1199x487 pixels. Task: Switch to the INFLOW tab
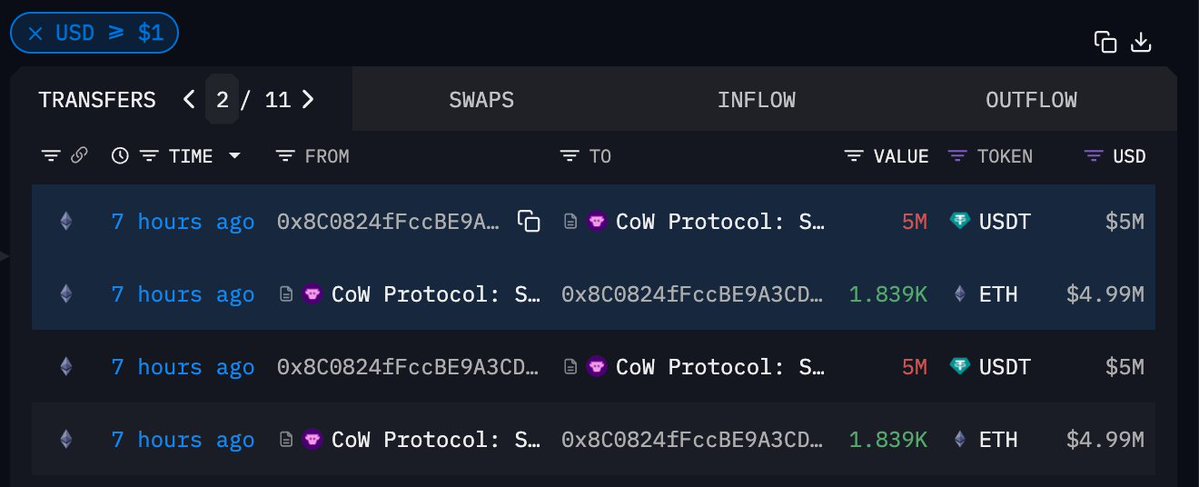756,99
